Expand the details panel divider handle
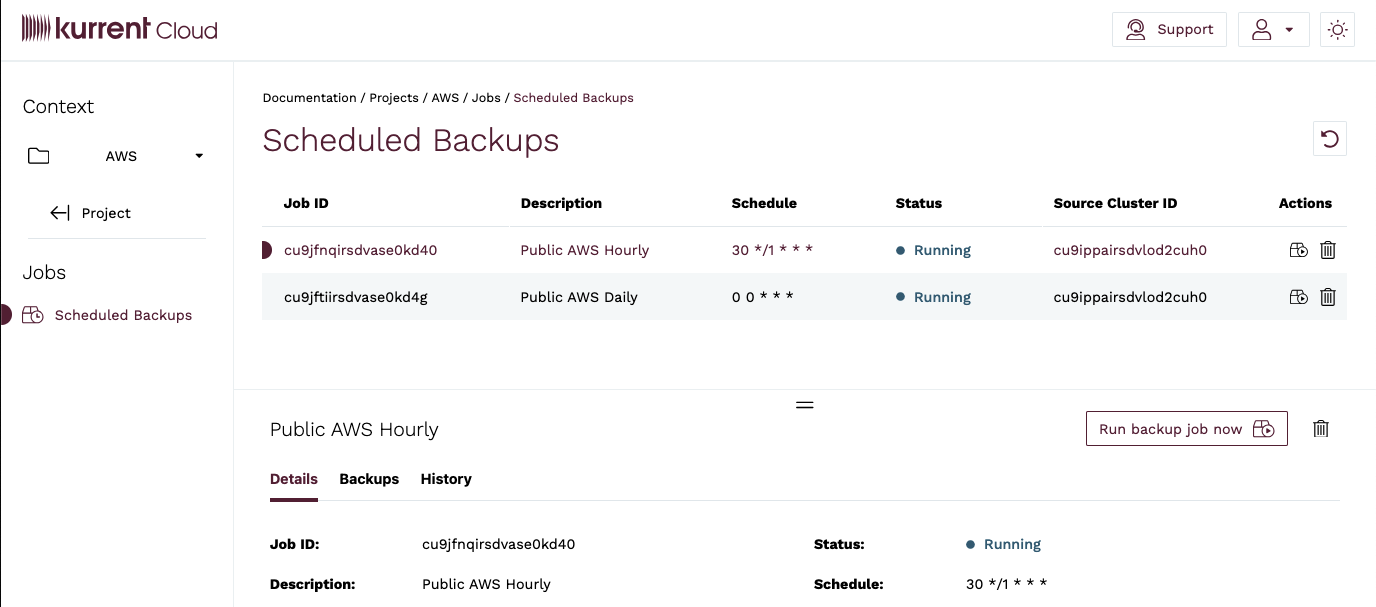 [804, 404]
